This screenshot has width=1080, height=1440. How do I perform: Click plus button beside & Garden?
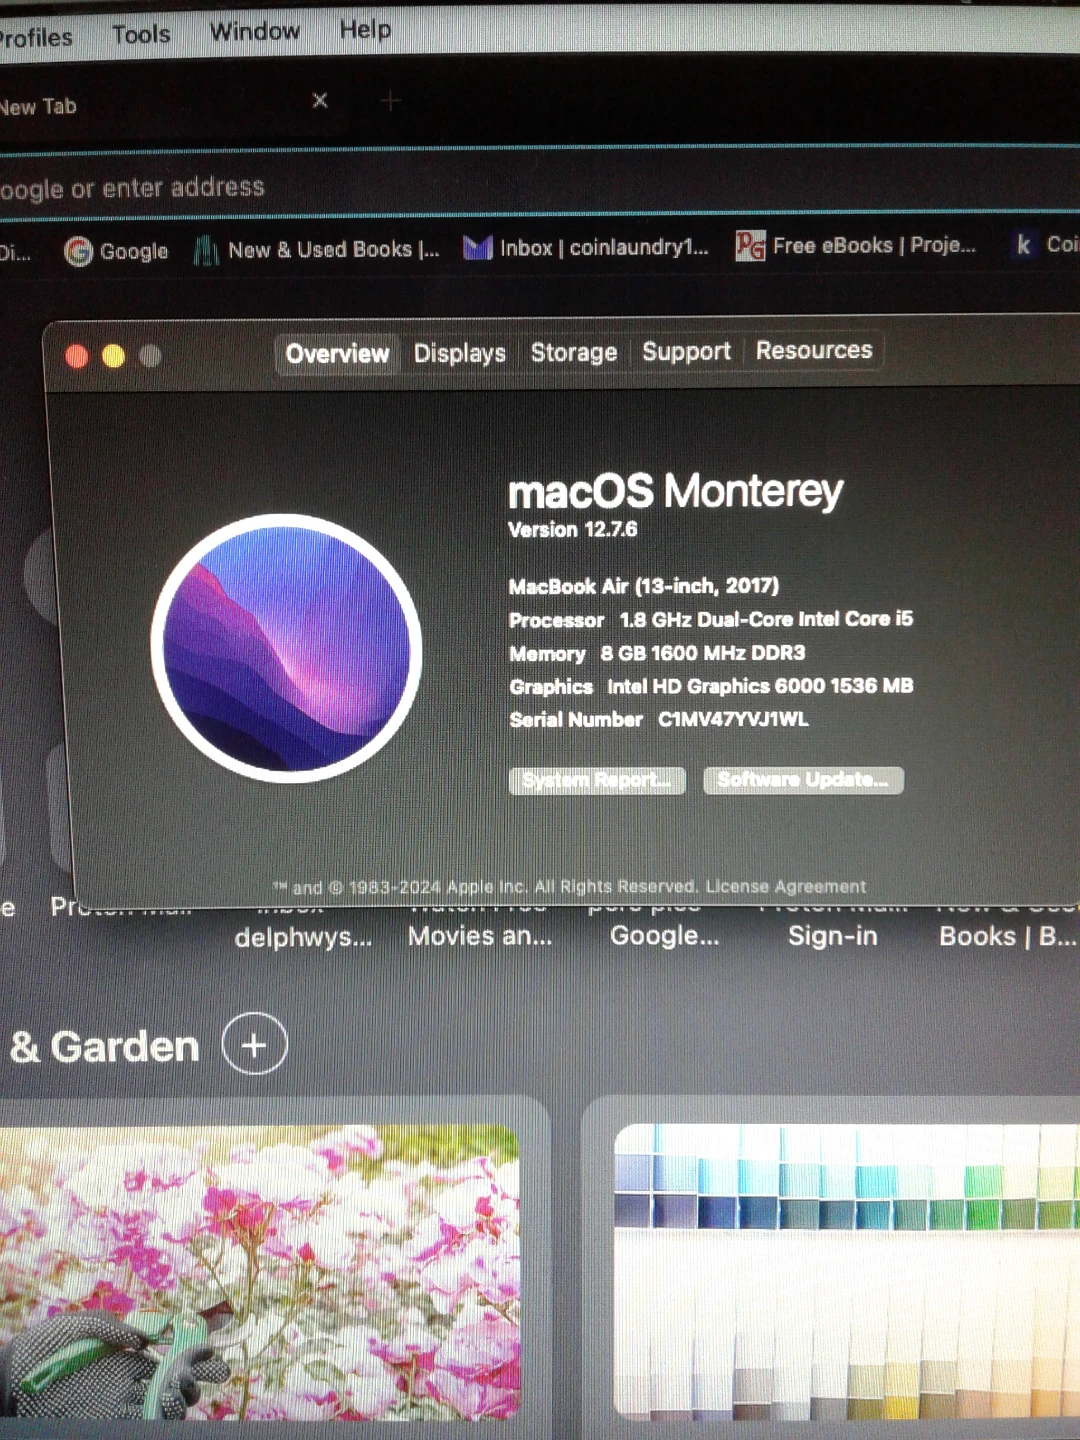(x=254, y=1045)
